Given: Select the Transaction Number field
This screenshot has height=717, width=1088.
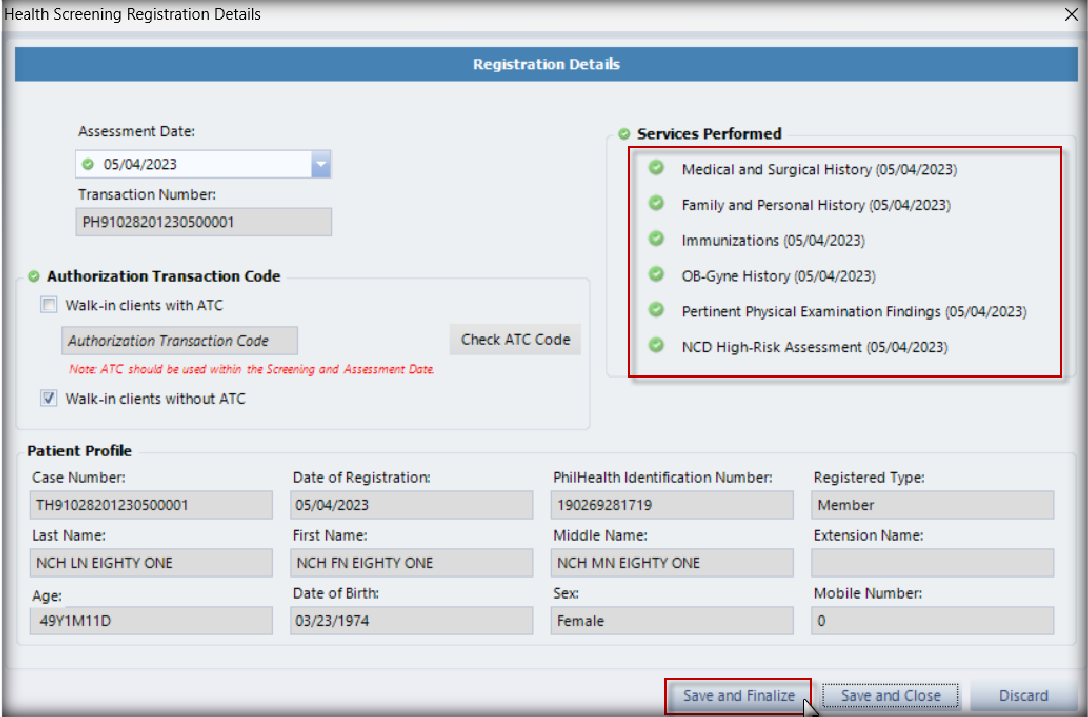Looking at the screenshot, I should click(203, 222).
